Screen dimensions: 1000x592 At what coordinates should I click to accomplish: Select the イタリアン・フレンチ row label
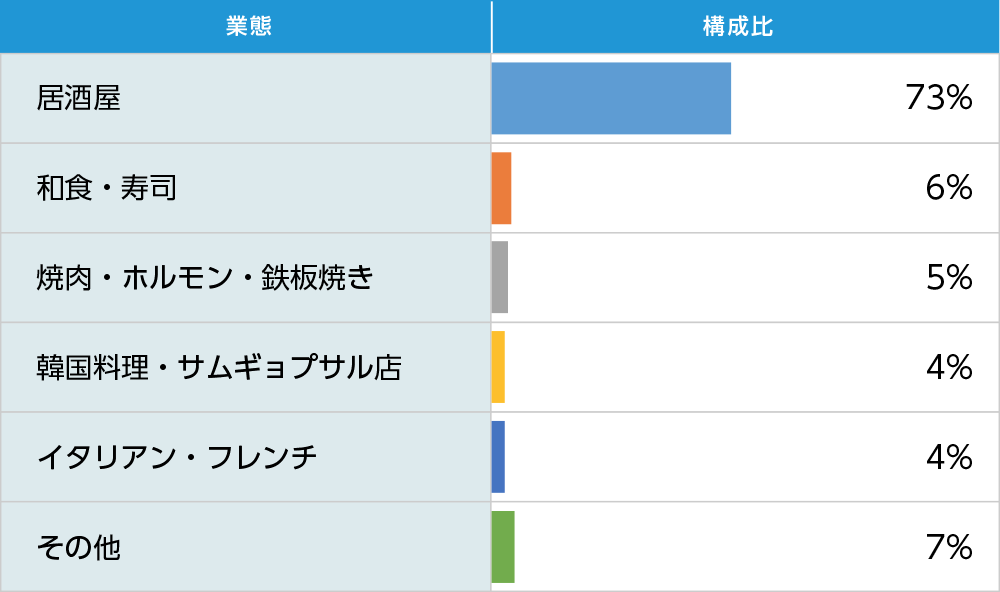coord(177,457)
